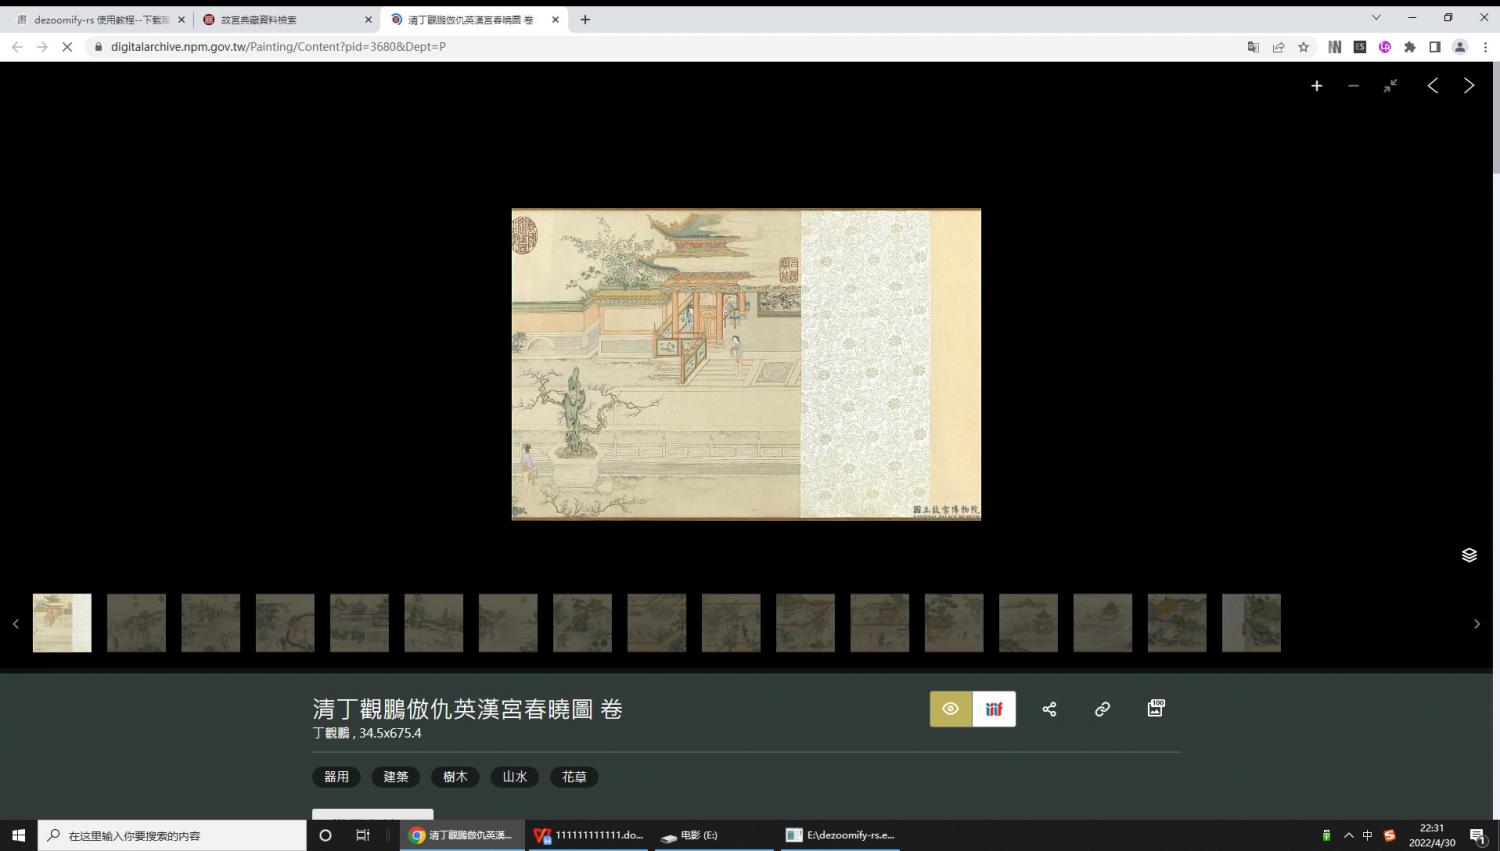Toggle the eye view button
1500x851 pixels.
pyautogui.click(x=951, y=709)
